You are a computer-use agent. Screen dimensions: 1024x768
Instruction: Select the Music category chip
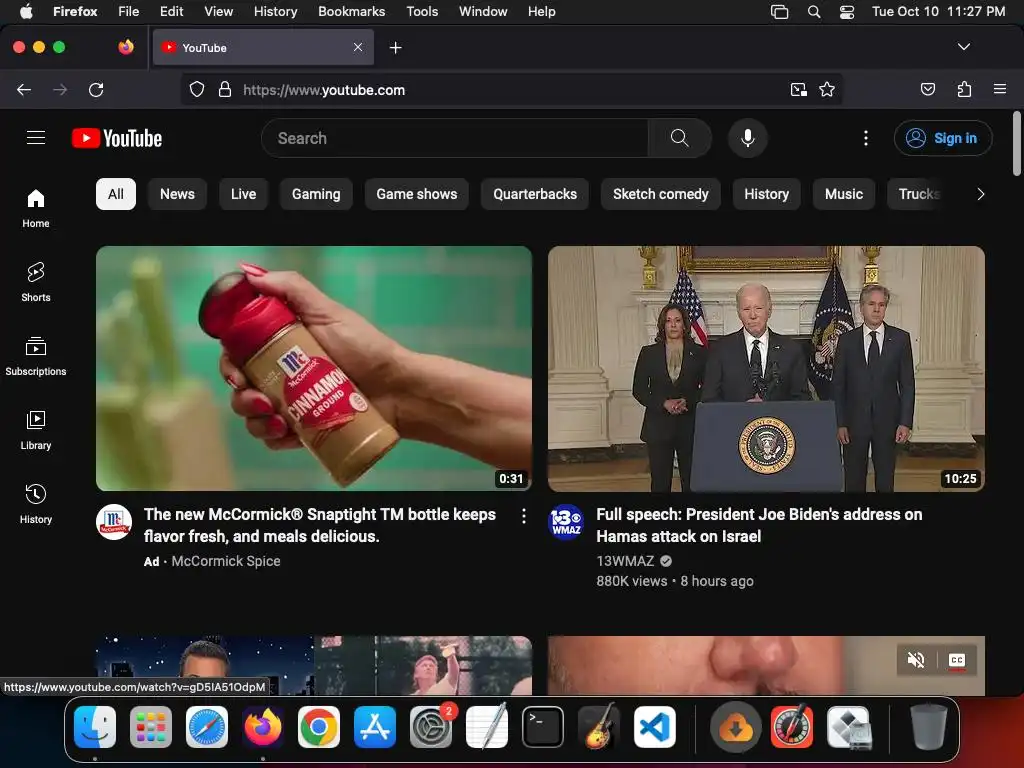[x=844, y=194]
